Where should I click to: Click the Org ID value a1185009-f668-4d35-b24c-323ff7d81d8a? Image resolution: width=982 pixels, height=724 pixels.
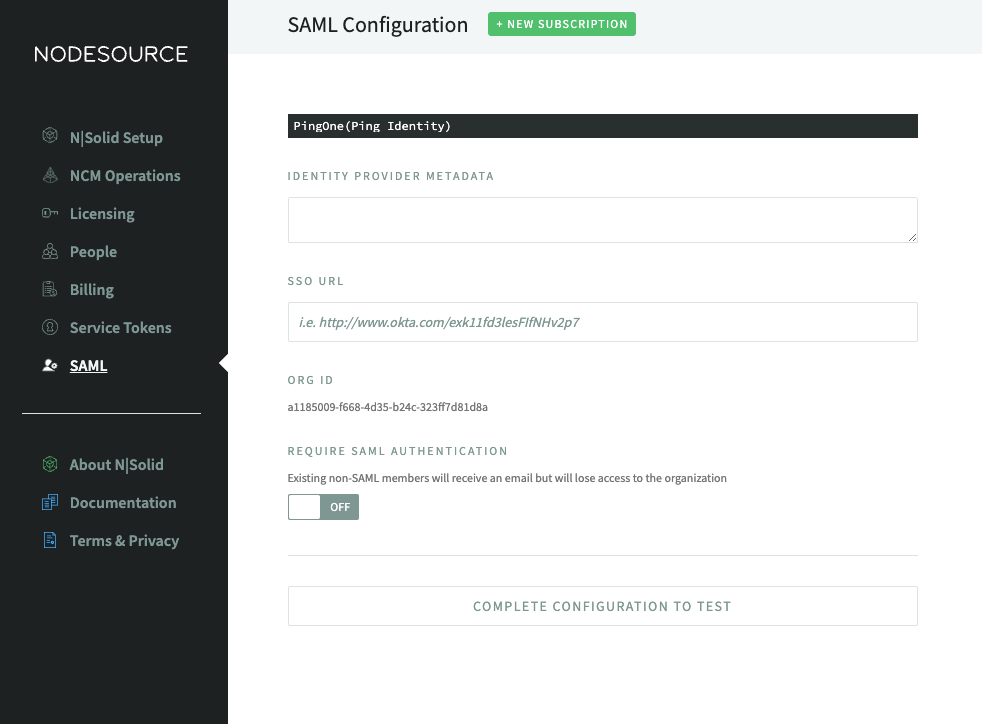(x=388, y=407)
